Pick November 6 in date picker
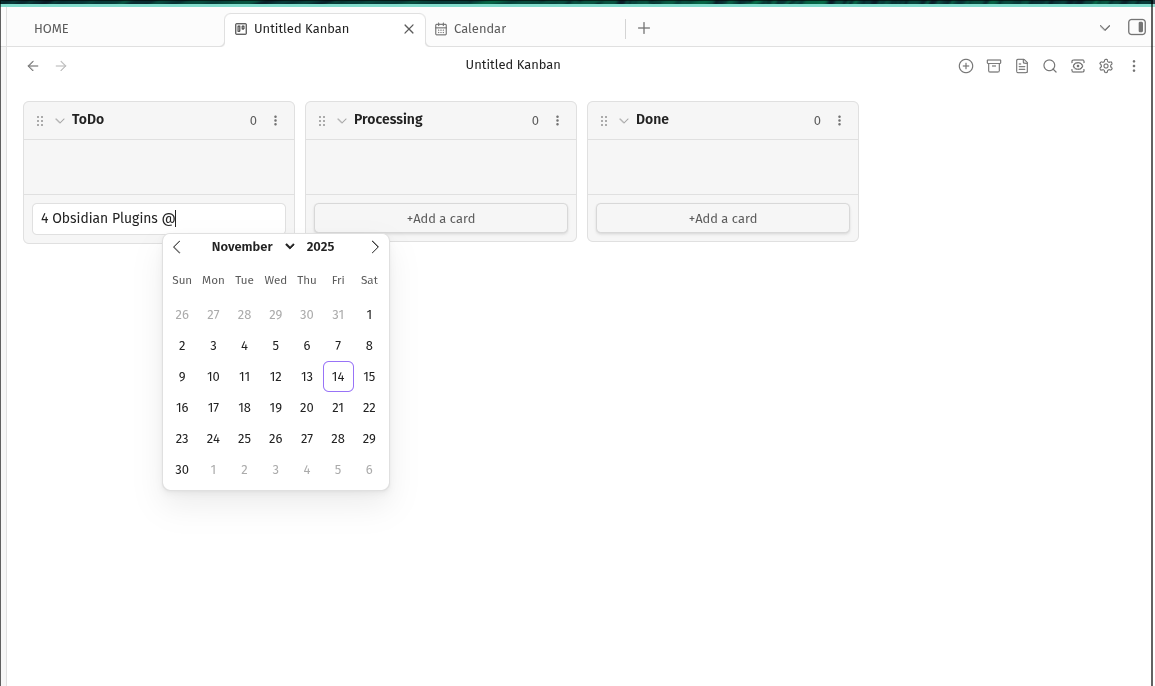Viewport: 1155px width, 686px height. 306,346
